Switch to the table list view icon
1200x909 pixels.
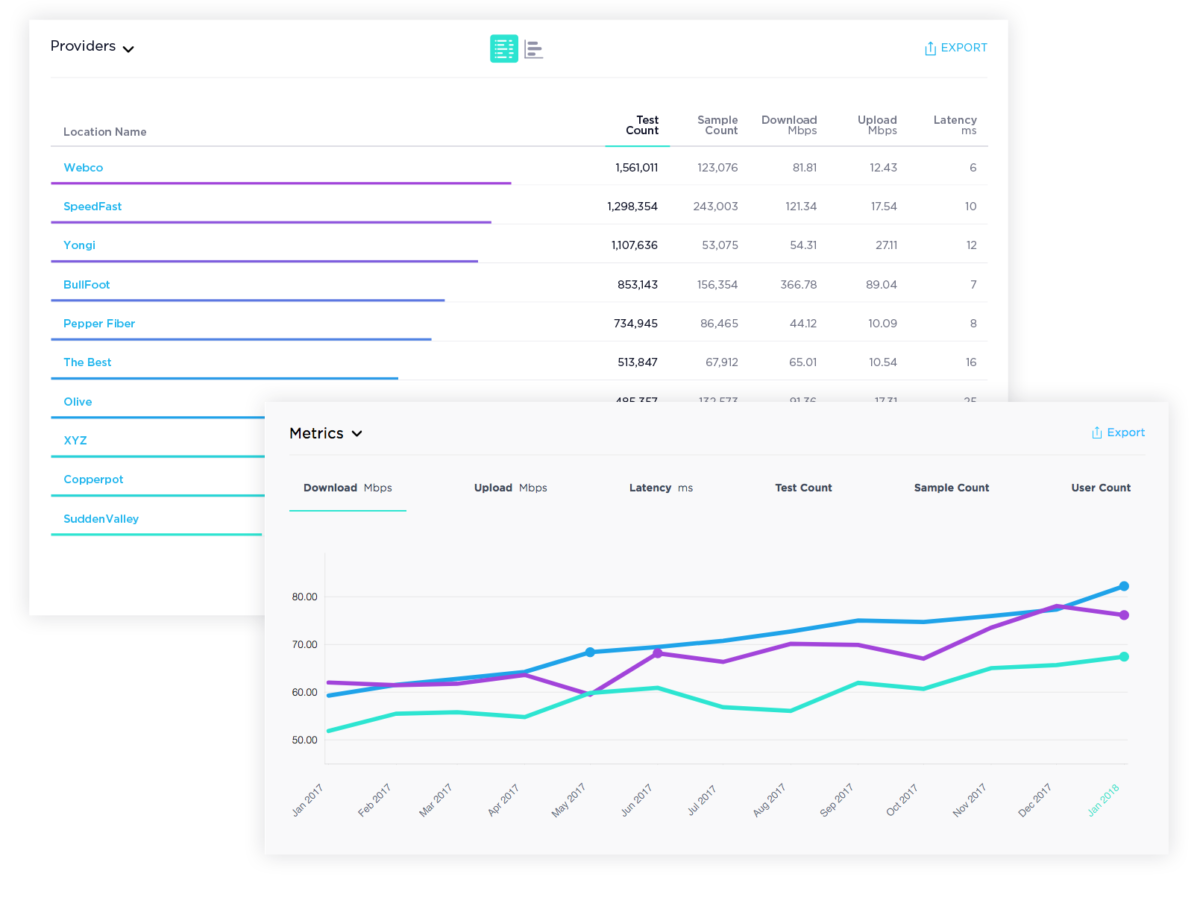pos(503,48)
